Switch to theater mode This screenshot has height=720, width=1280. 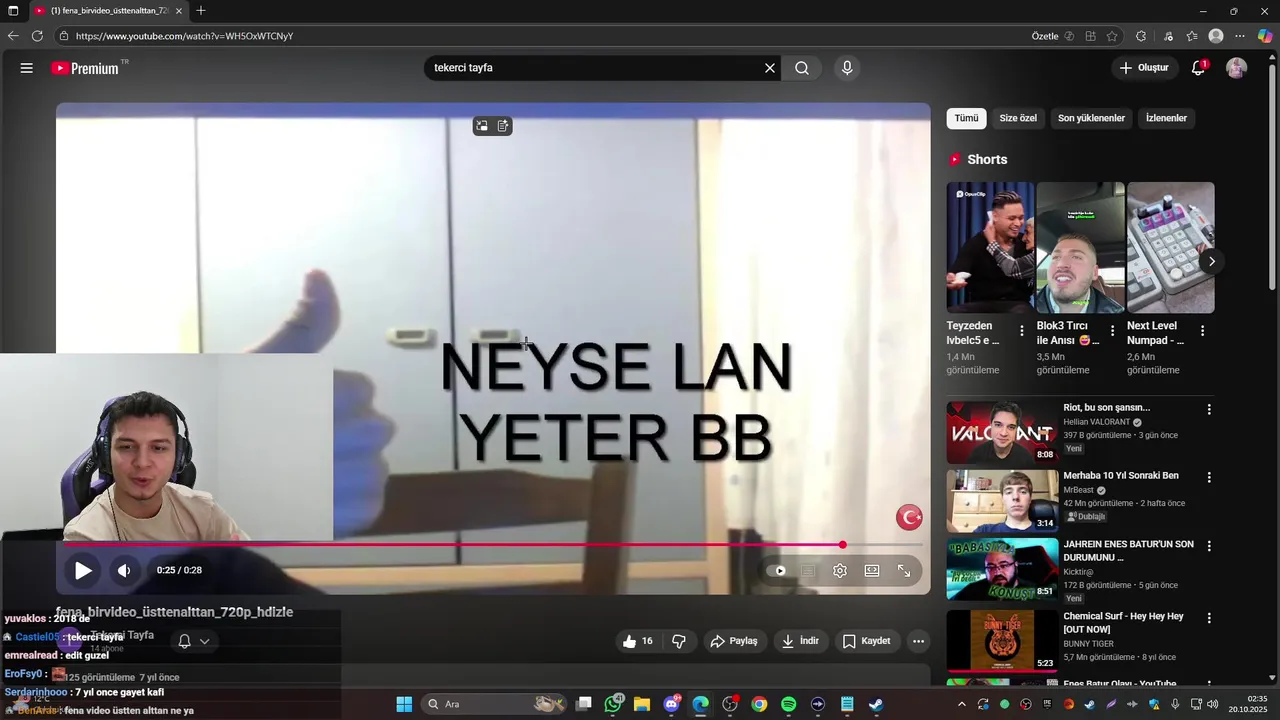click(x=872, y=570)
